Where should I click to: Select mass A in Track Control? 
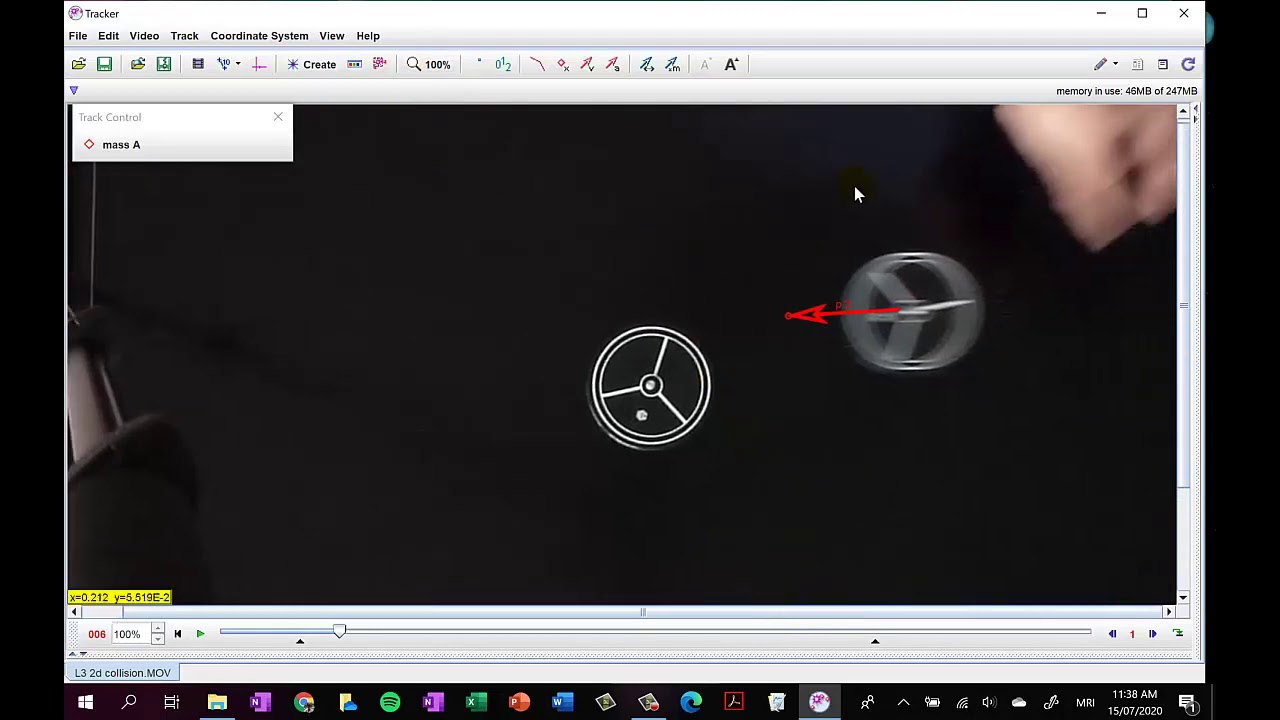click(112, 145)
